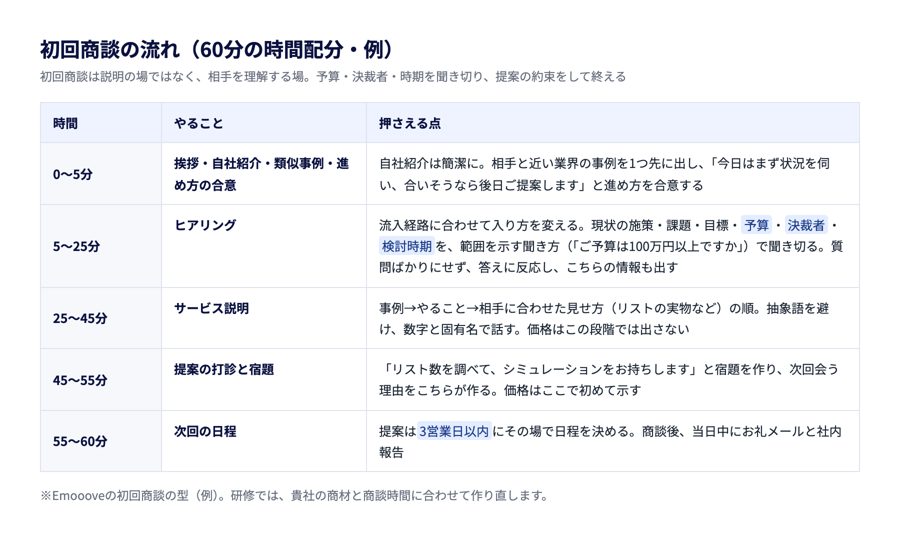Click the heading 初回商談の流れ（60分の時間配分・例）

click(x=217, y=50)
